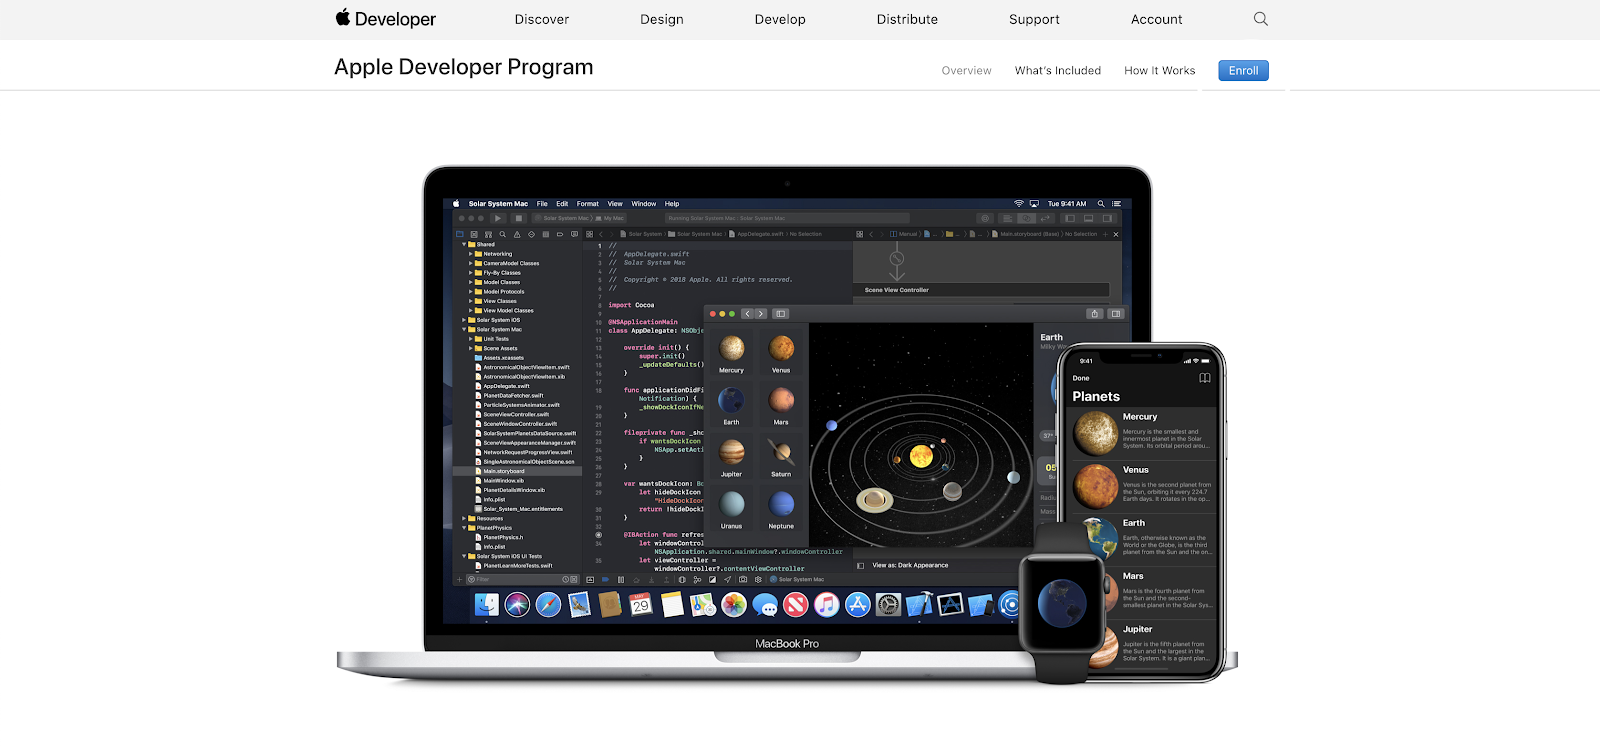Viewport: 1600px width, 751px height.
Task: Expand the CameraModel Classes folder
Action: point(471,263)
